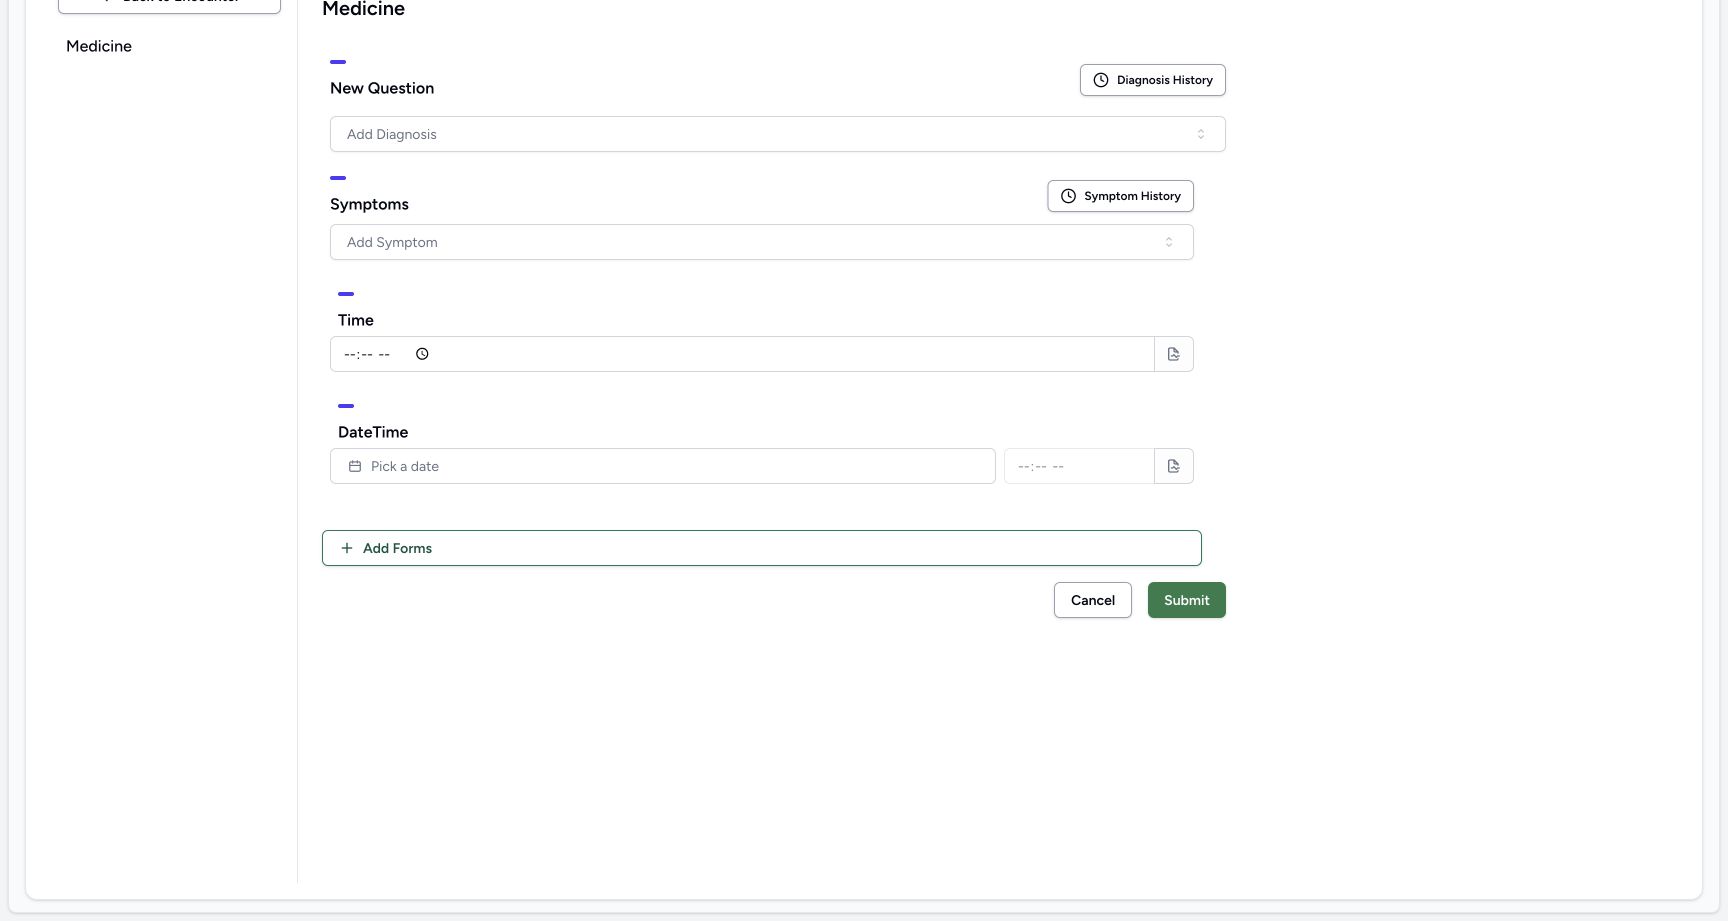This screenshot has width=1728, height=921.
Task: Click the Time input field
Action: 742,354
